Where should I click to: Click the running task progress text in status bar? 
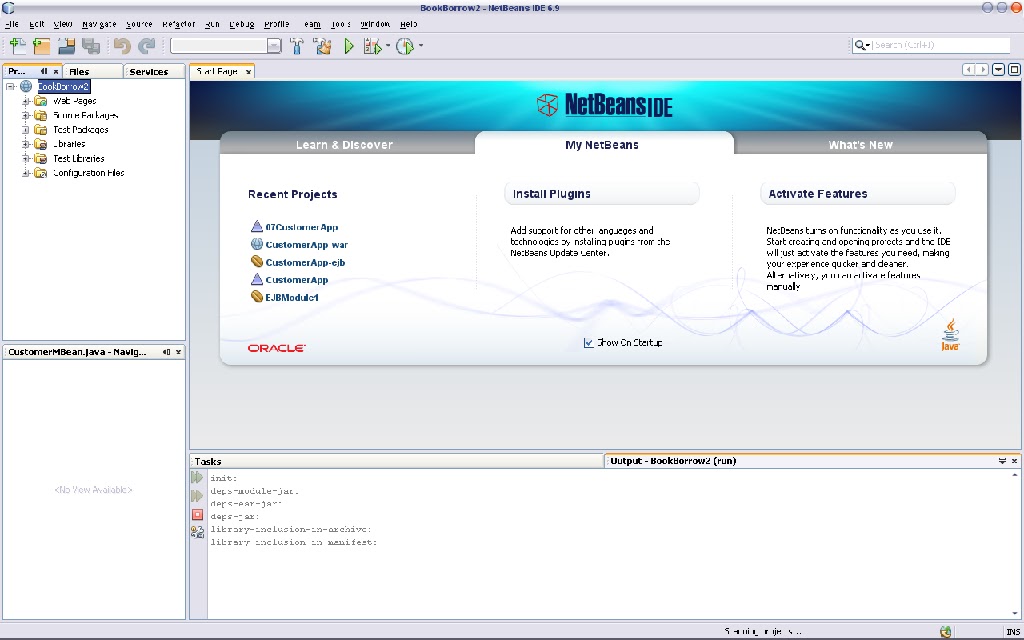[762, 632]
